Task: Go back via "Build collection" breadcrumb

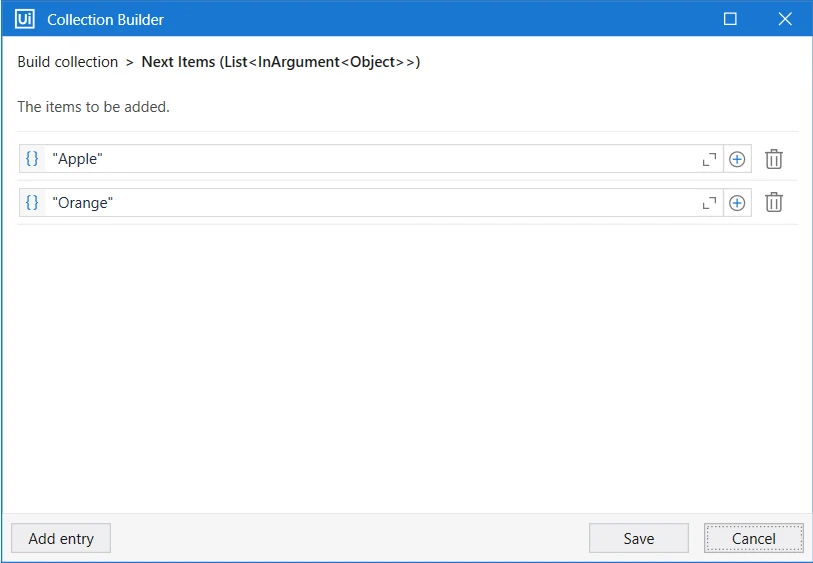Action: [68, 62]
